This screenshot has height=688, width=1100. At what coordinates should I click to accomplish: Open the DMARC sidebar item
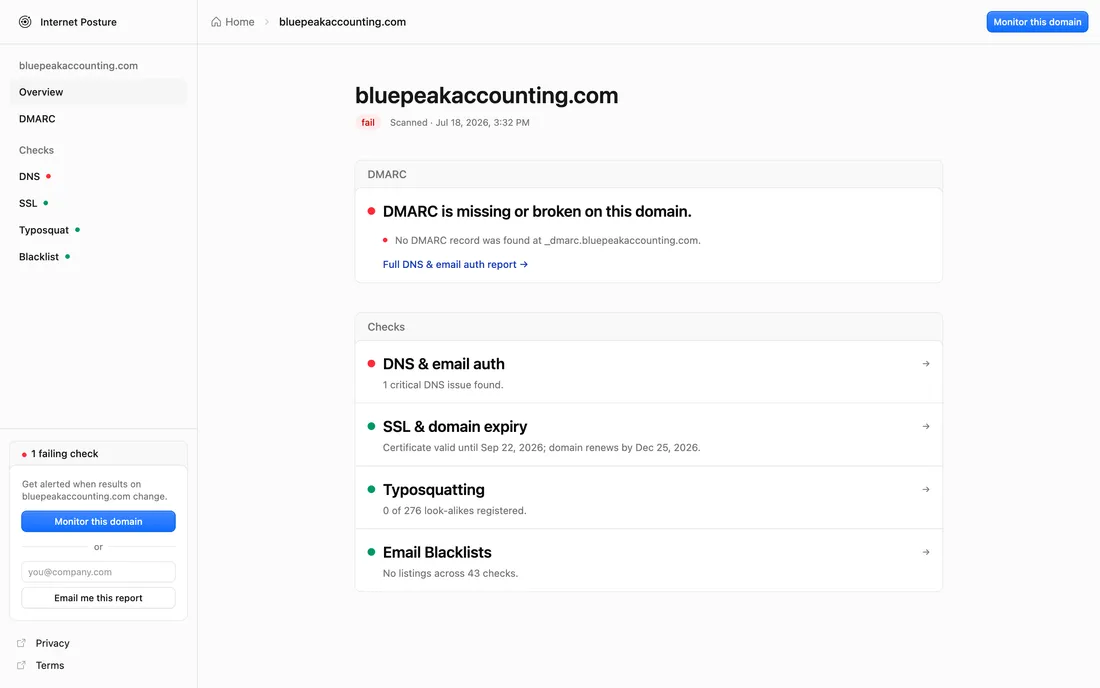coord(98,119)
